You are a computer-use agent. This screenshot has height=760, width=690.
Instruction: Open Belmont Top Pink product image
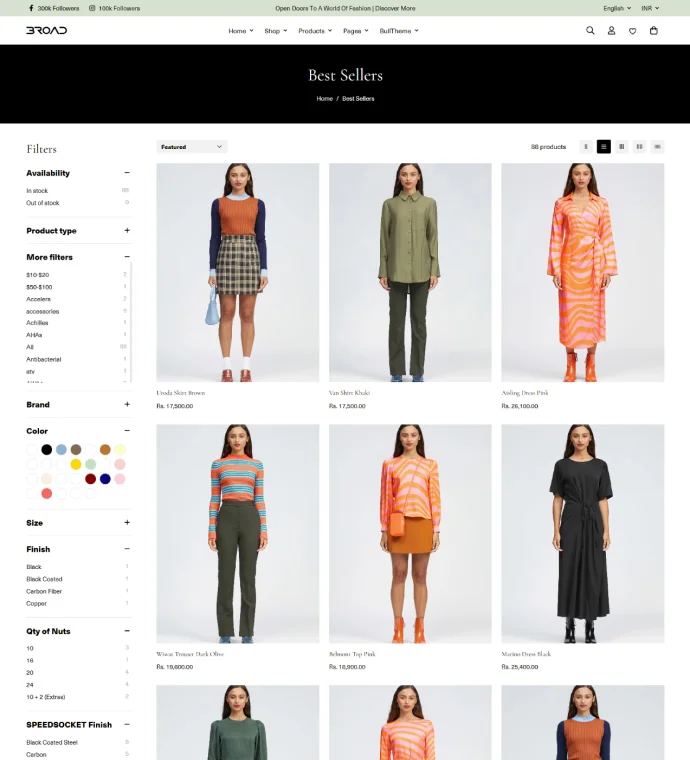410,534
